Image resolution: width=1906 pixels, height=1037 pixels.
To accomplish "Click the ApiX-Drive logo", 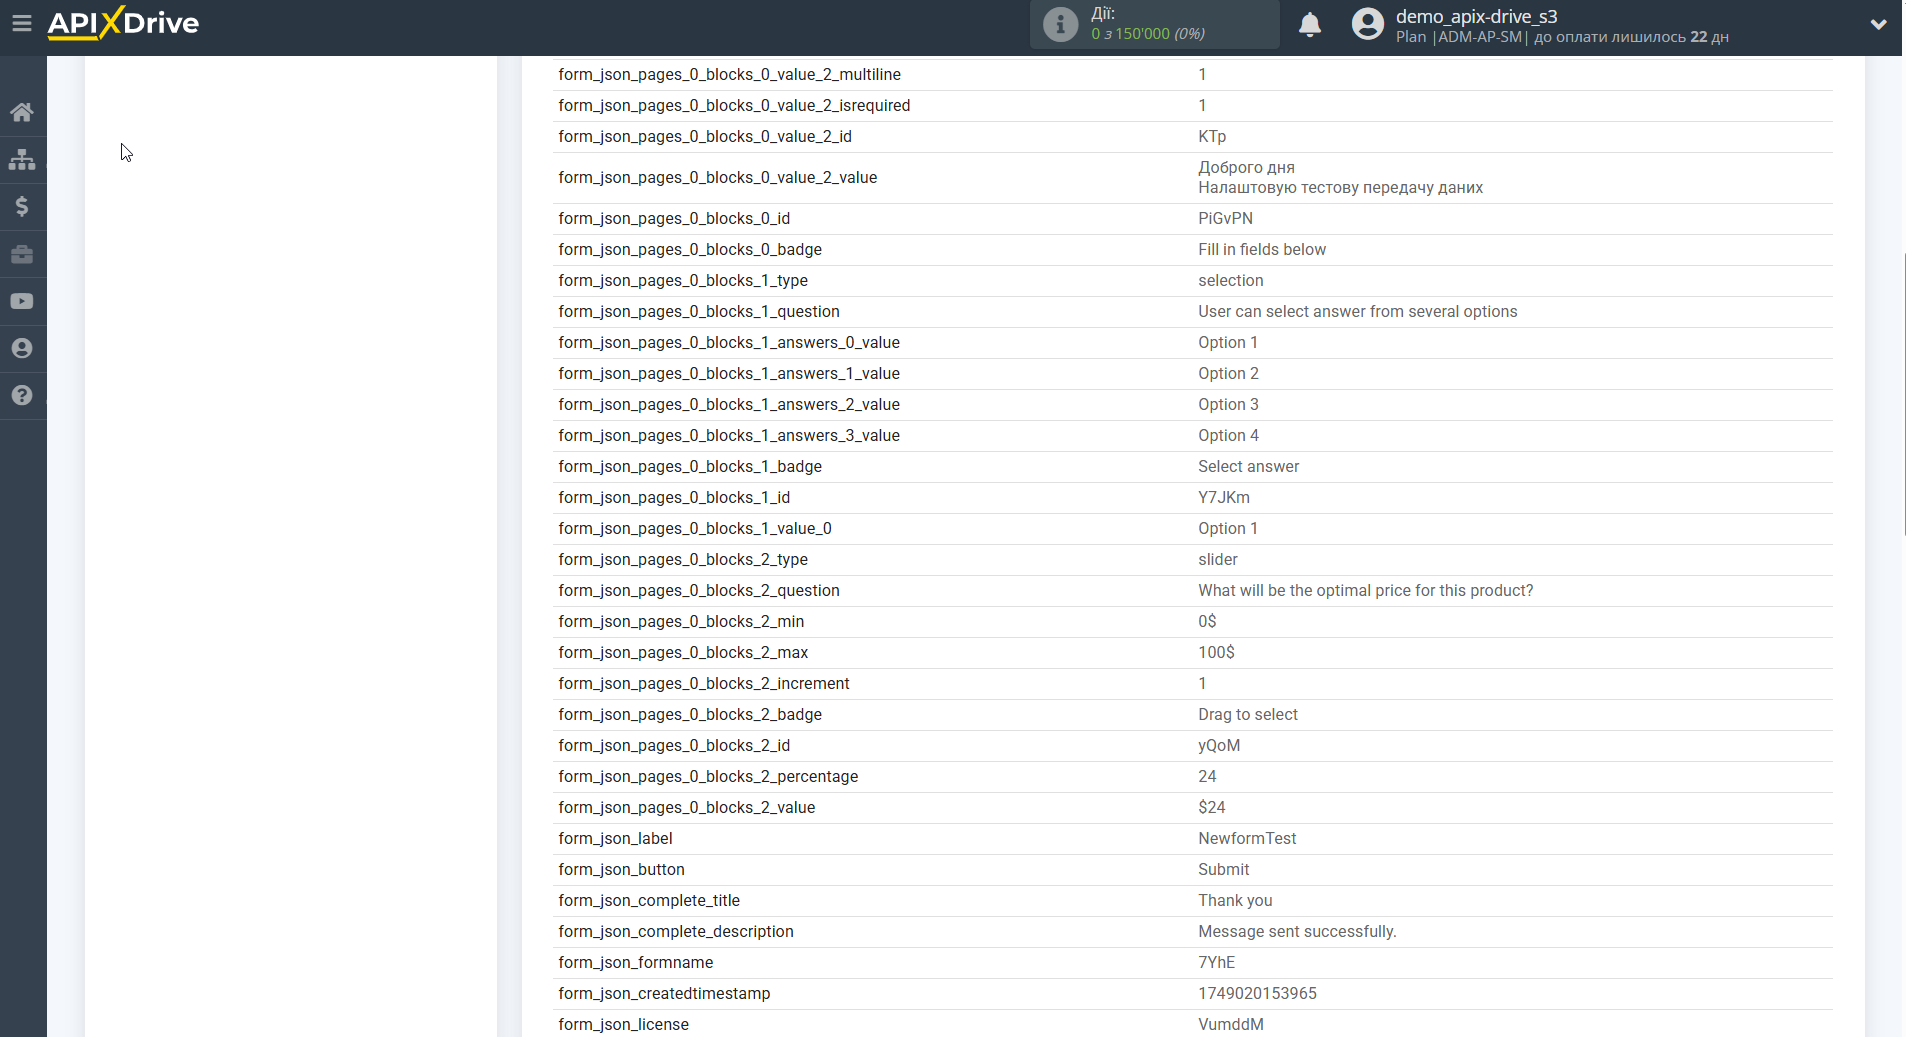I will [123, 23].
